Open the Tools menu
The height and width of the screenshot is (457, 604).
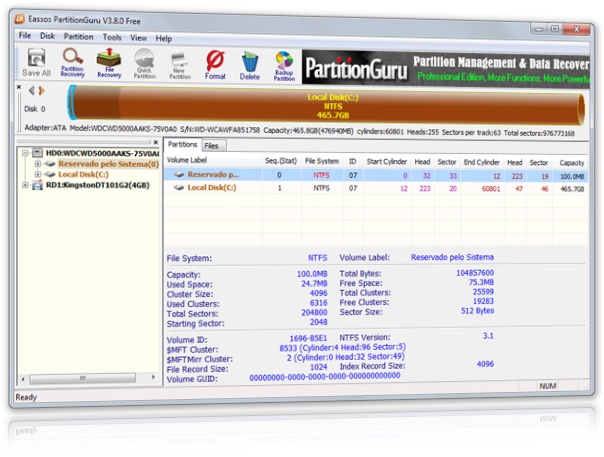pos(112,37)
